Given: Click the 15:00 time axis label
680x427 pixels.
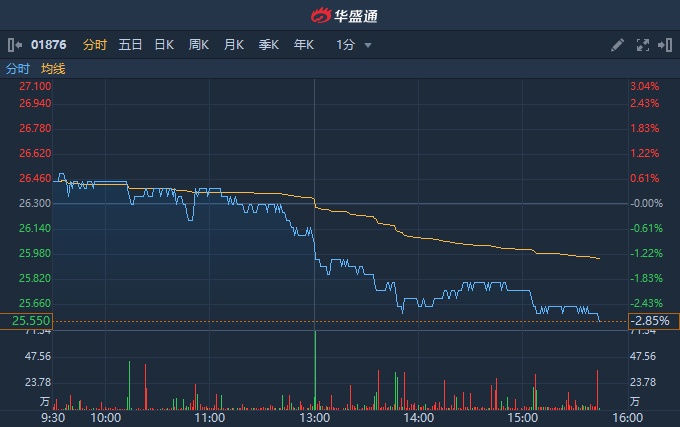Looking at the screenshot, I should 523,418.
